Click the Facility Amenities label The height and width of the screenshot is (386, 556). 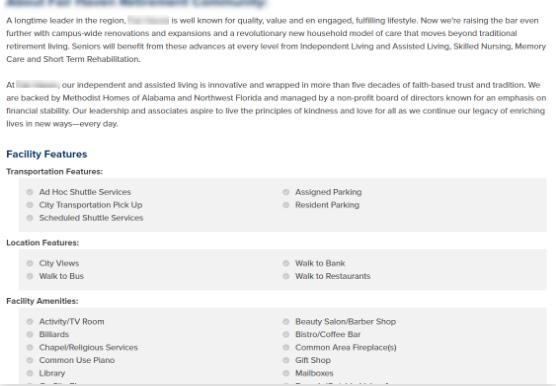(42, 301)
